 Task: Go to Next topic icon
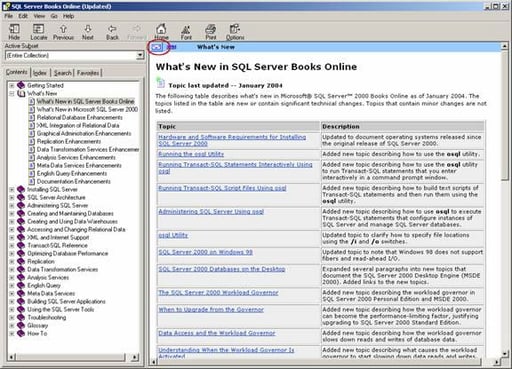(x=88, y=29)
